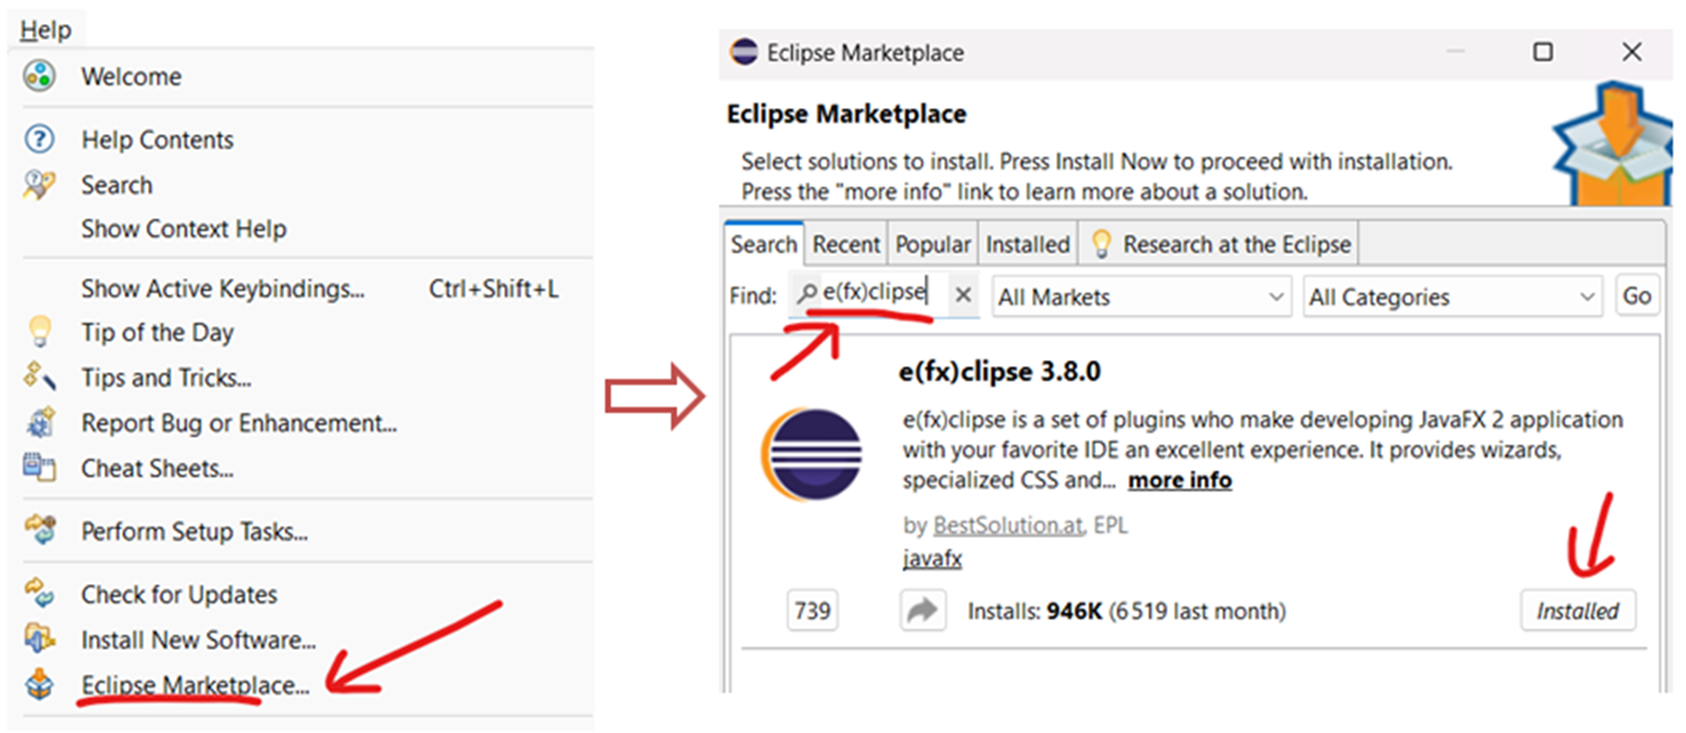Click the Cheat Sheets icon
The width and height of the screenshot is (1686, 733).
pos(39,467)
